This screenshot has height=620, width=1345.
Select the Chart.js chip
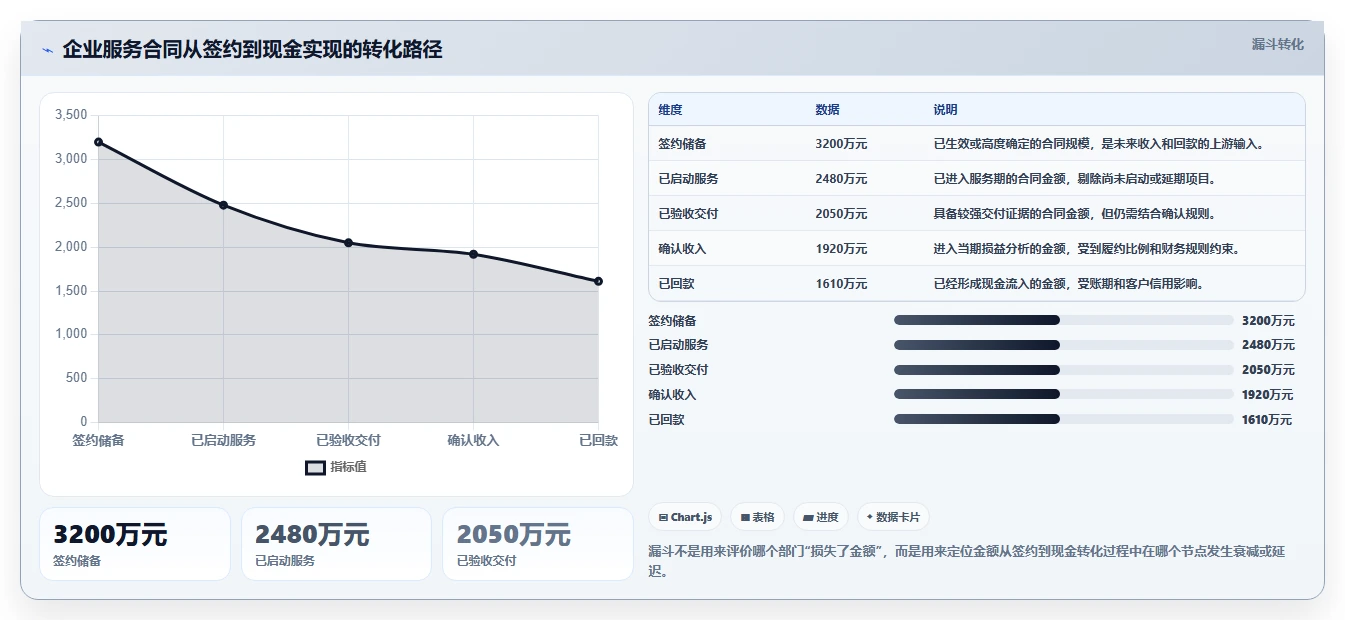coord(685,517)
